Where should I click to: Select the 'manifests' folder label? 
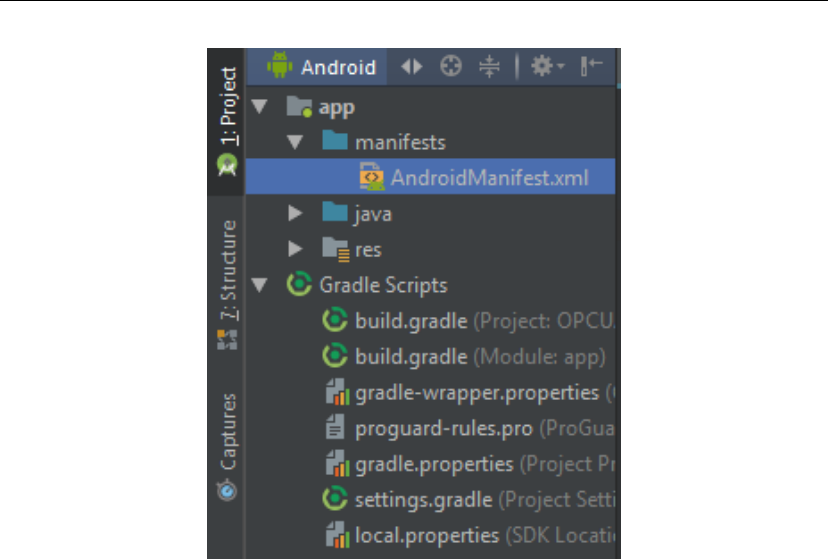tap(400, 143)
